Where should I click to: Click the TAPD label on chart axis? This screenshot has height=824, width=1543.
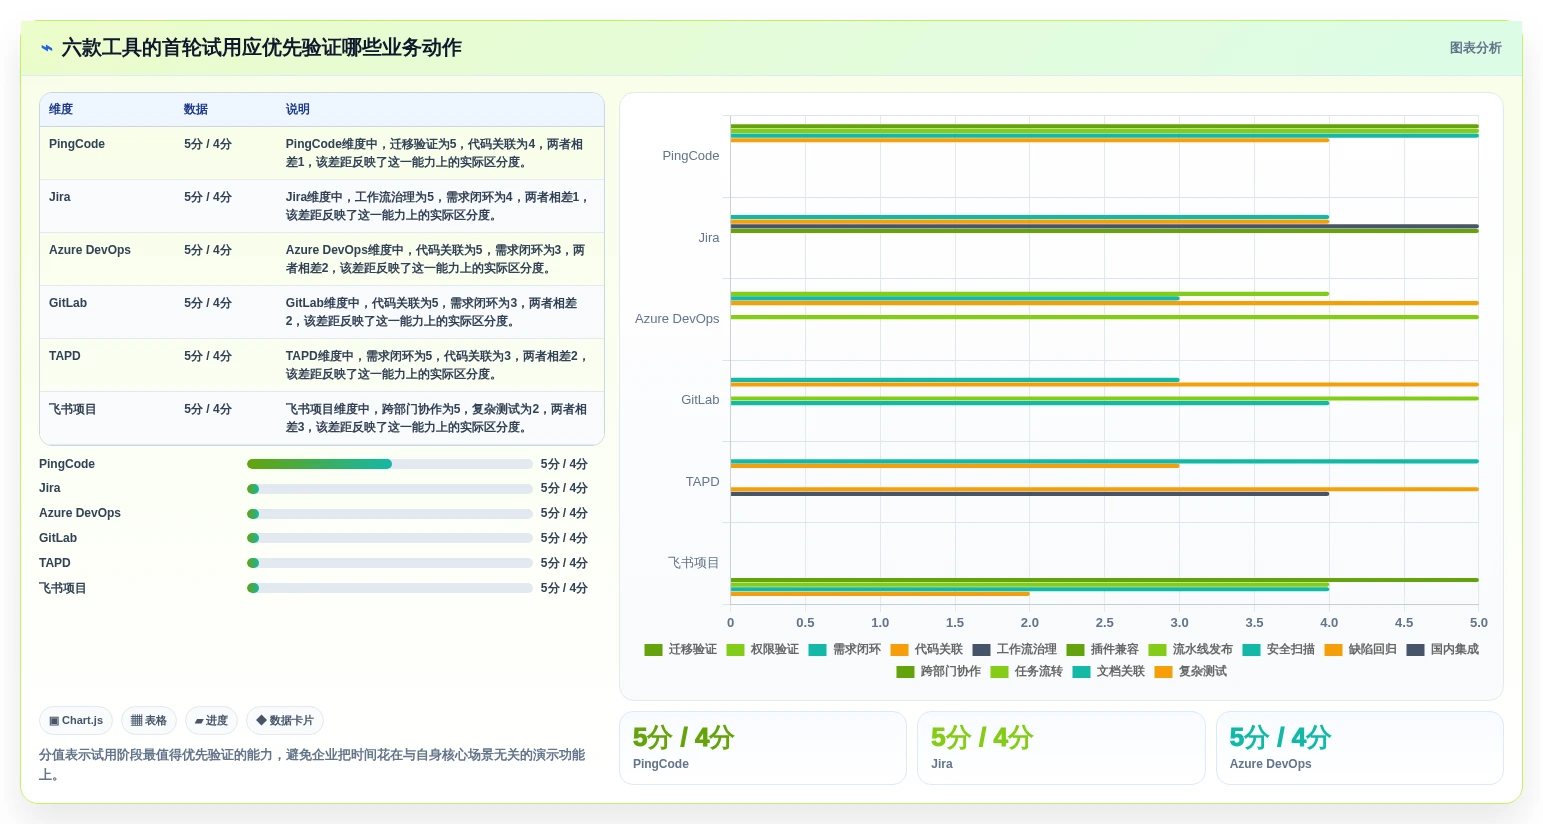coord(703,482)
